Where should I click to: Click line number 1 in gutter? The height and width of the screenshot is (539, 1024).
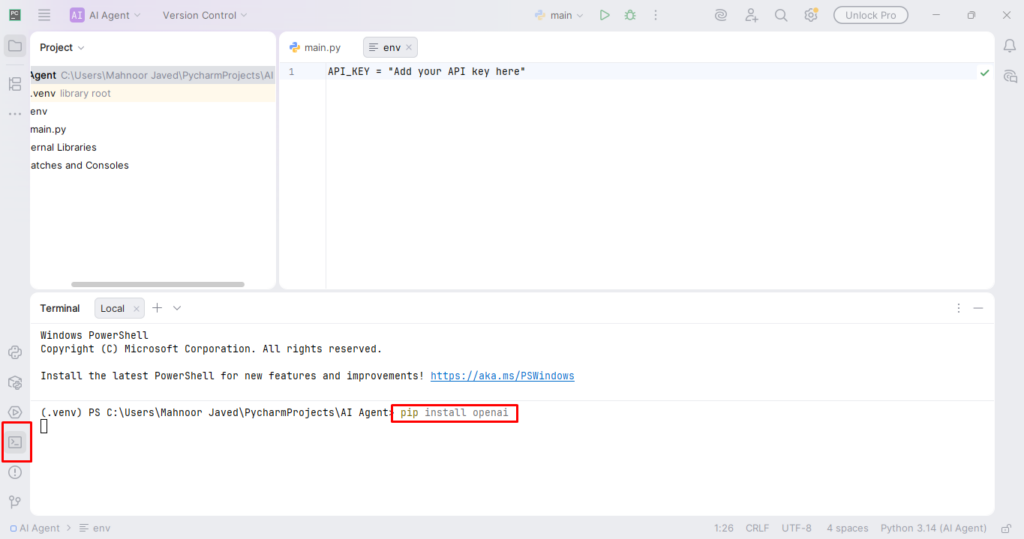292,72
